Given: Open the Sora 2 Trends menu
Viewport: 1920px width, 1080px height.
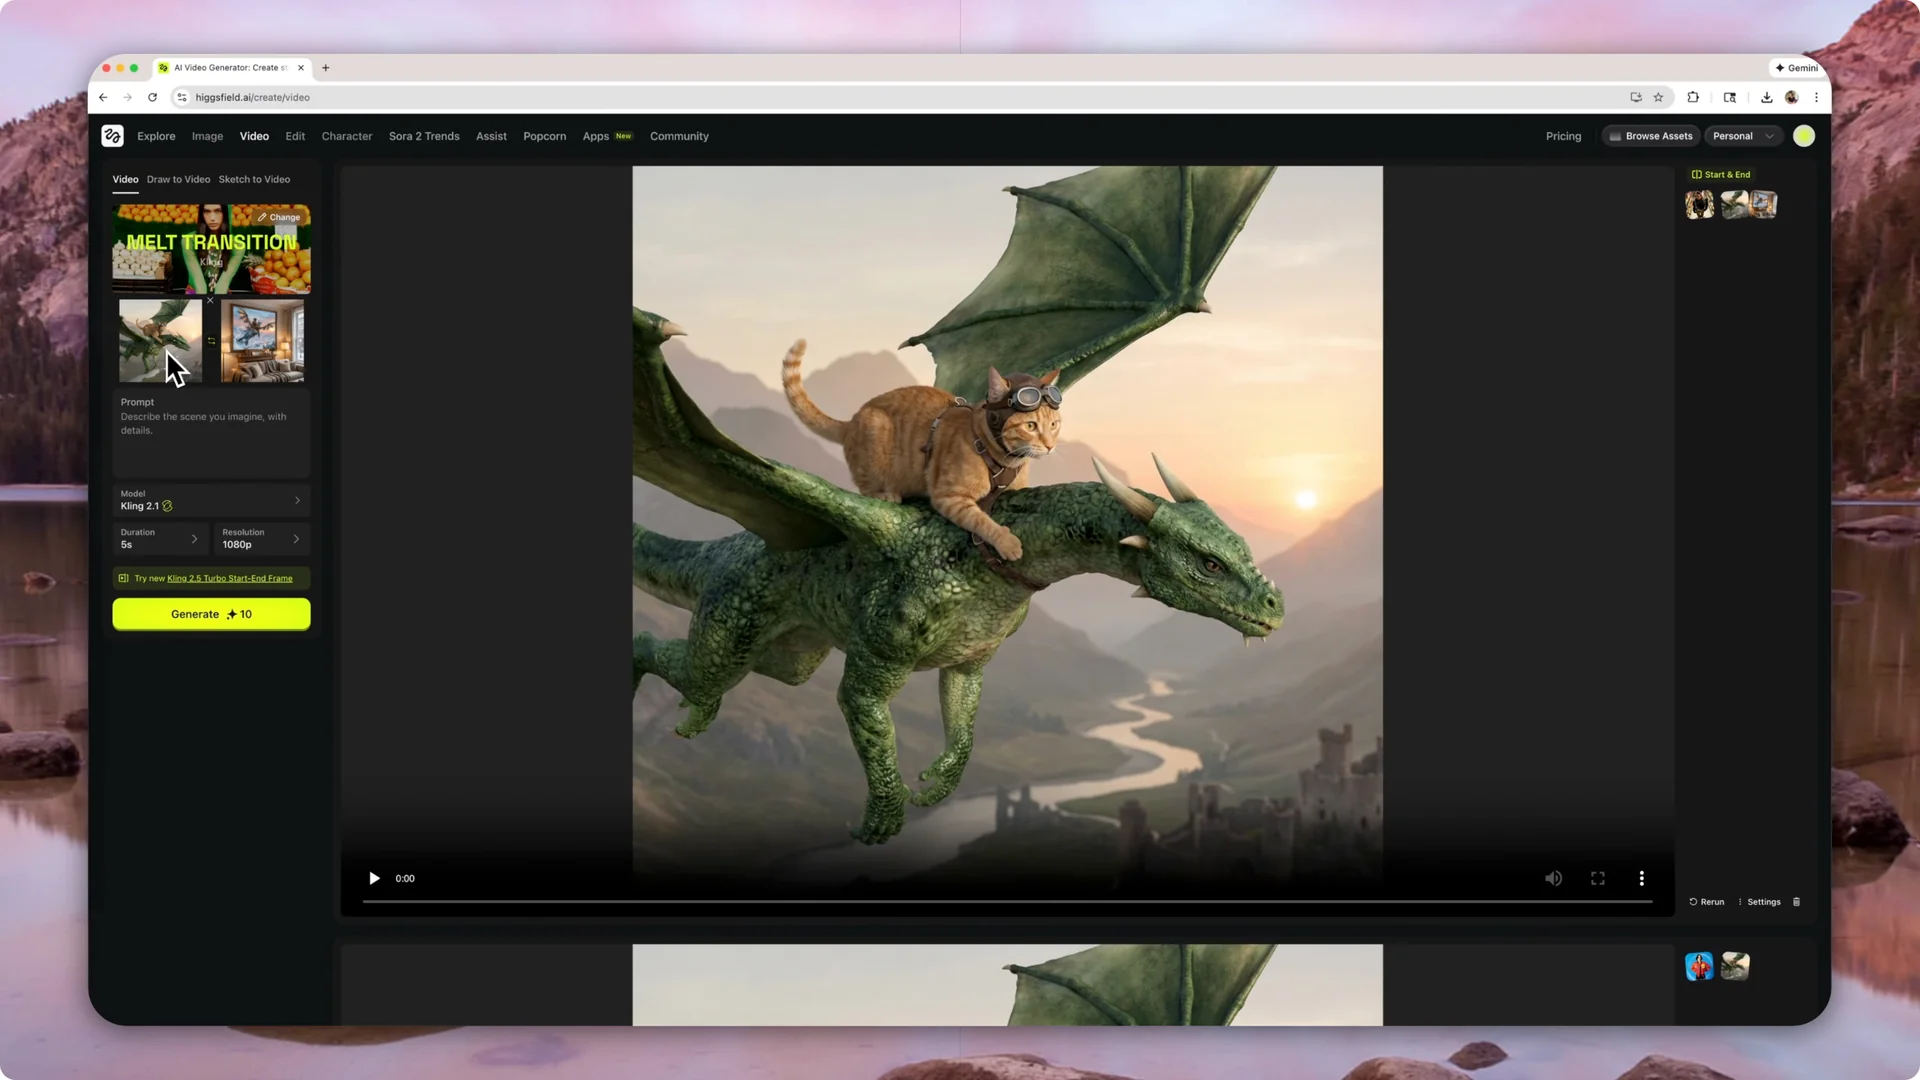Looking at the screenshot, I should click(424, 136).
